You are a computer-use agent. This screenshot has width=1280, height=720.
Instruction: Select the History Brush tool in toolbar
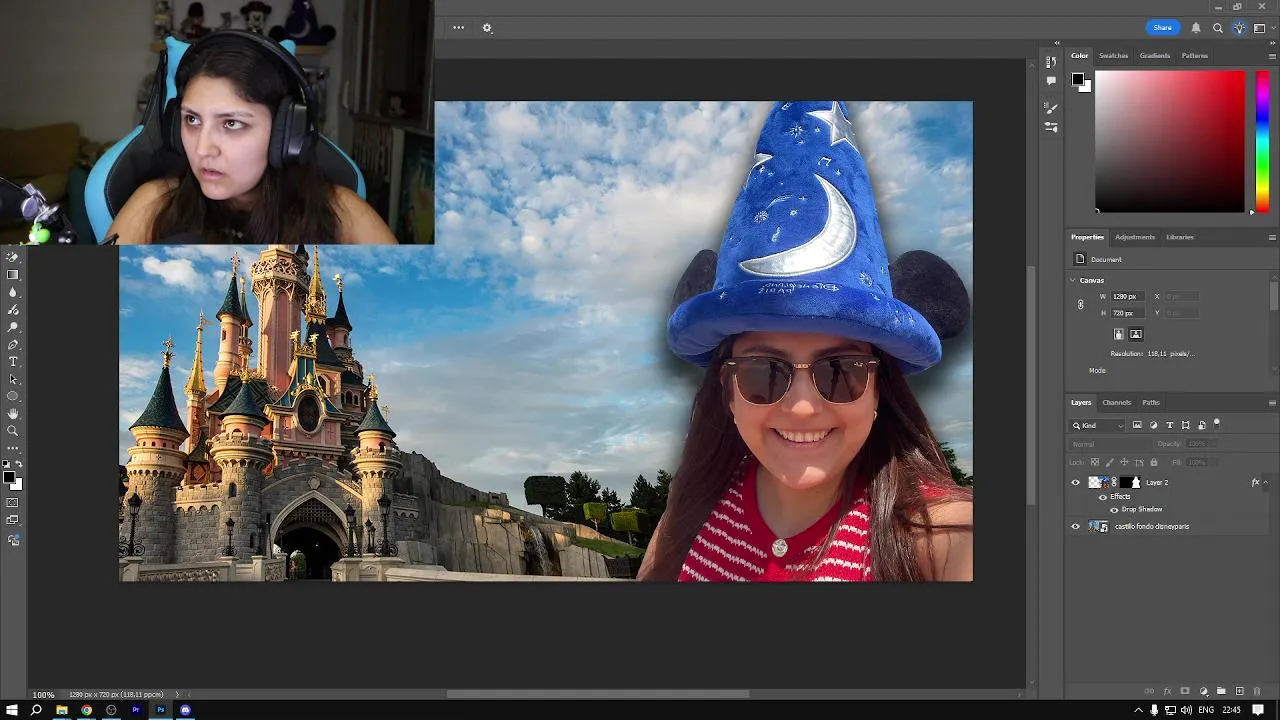(x=13, y=256)
